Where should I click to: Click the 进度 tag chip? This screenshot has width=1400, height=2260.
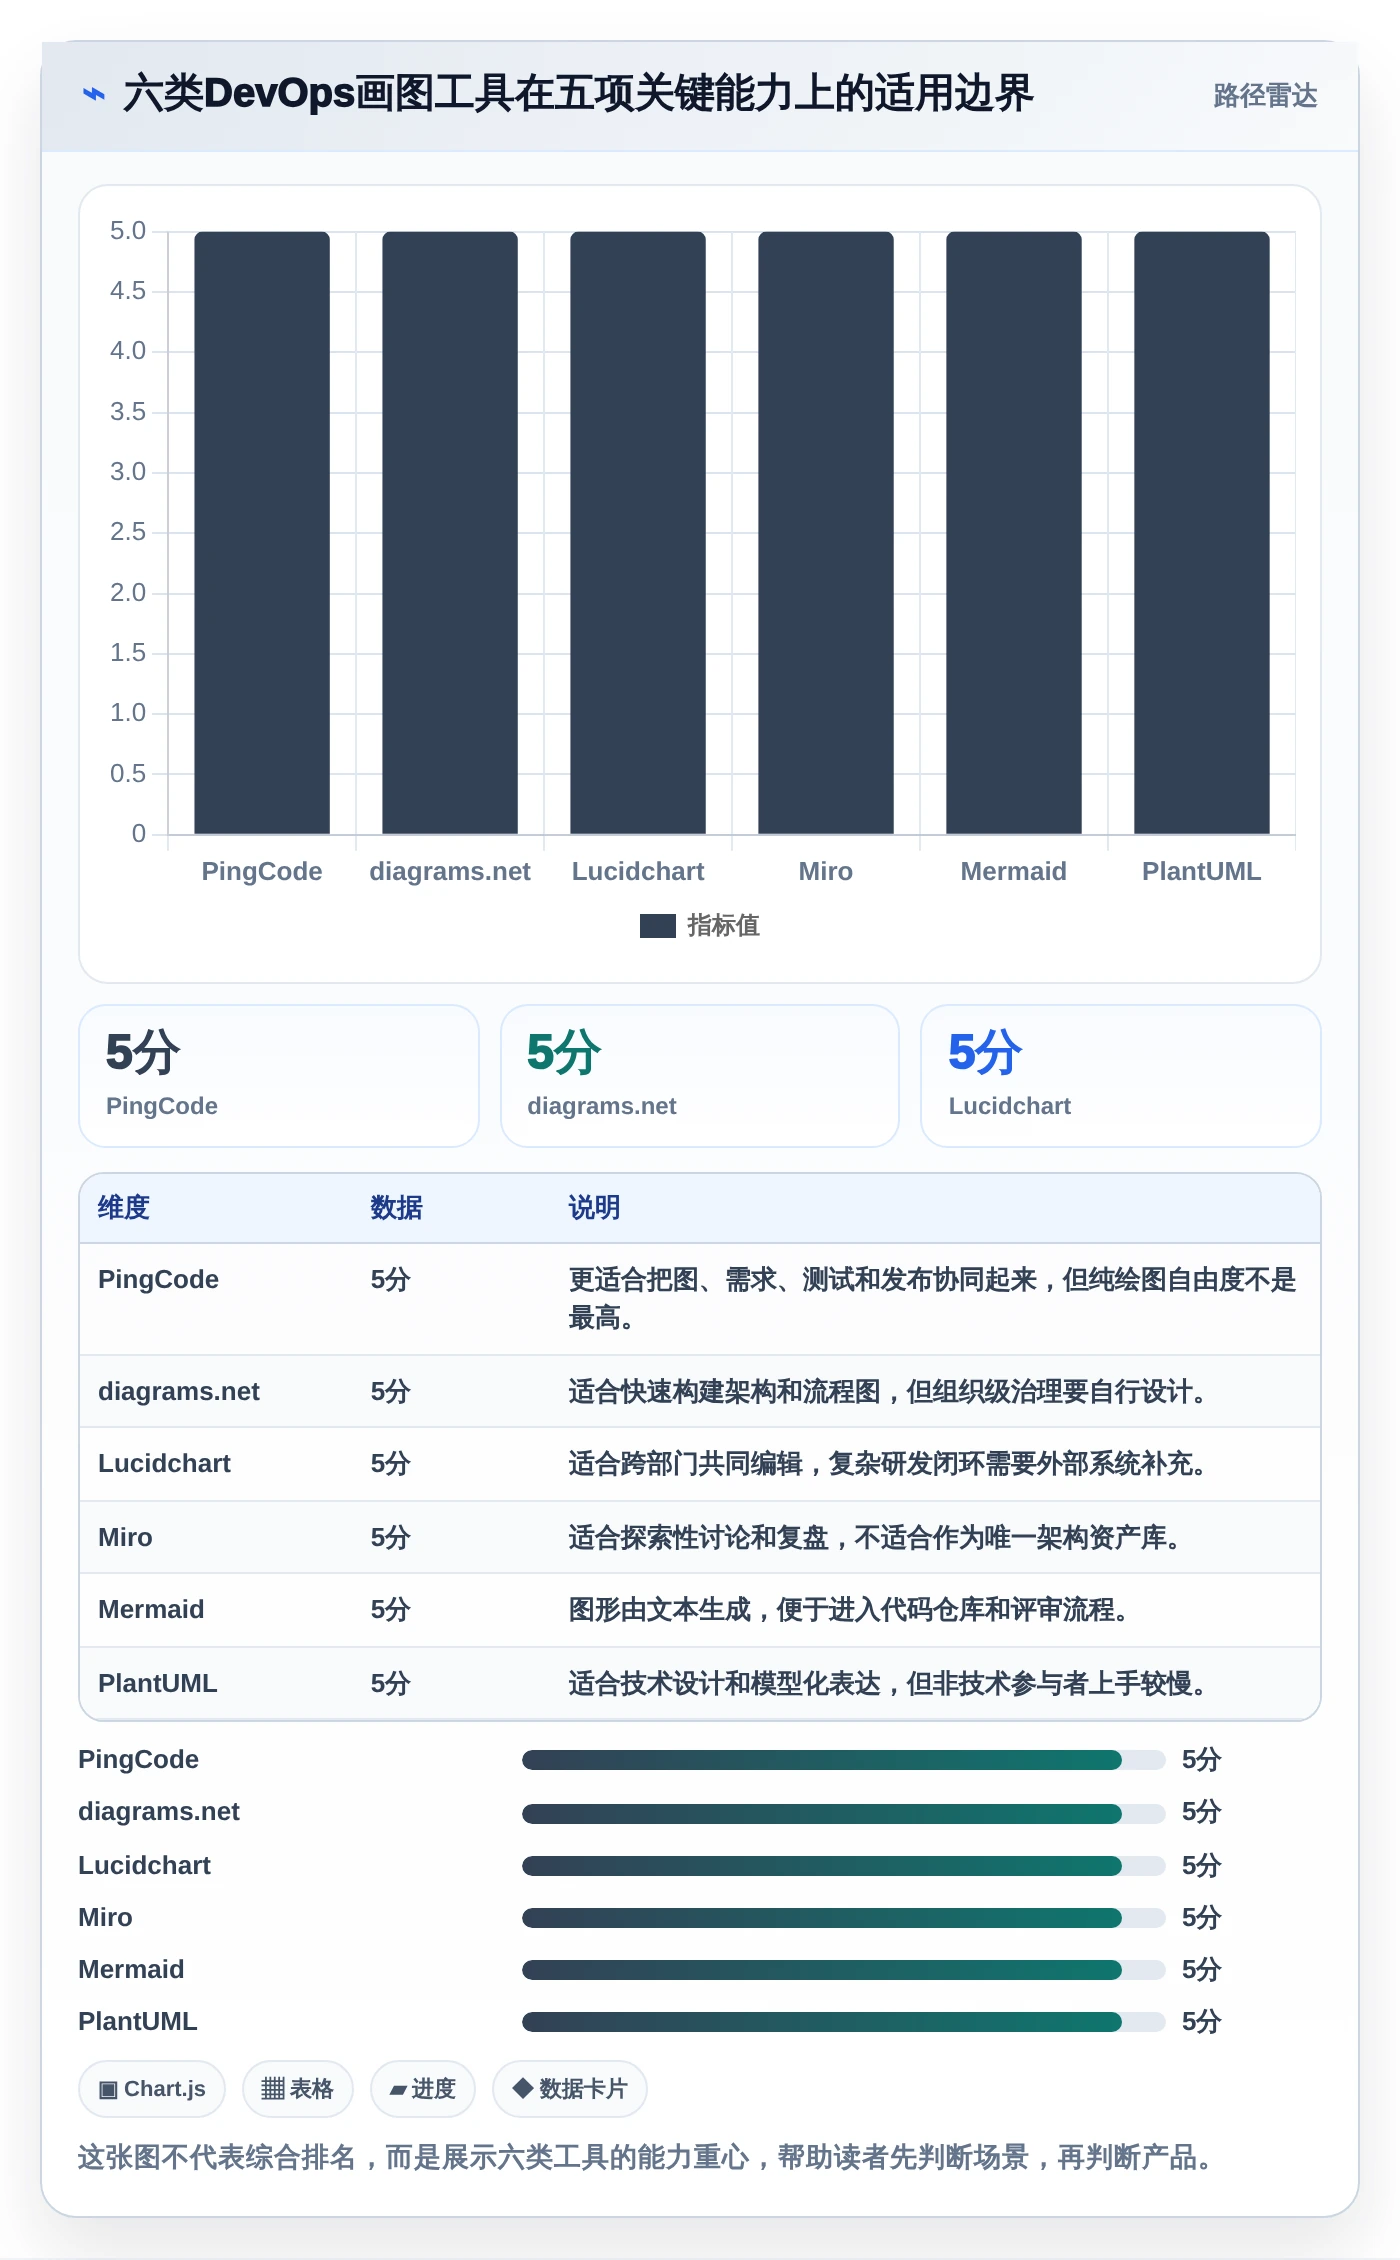tap(423, 2089)
